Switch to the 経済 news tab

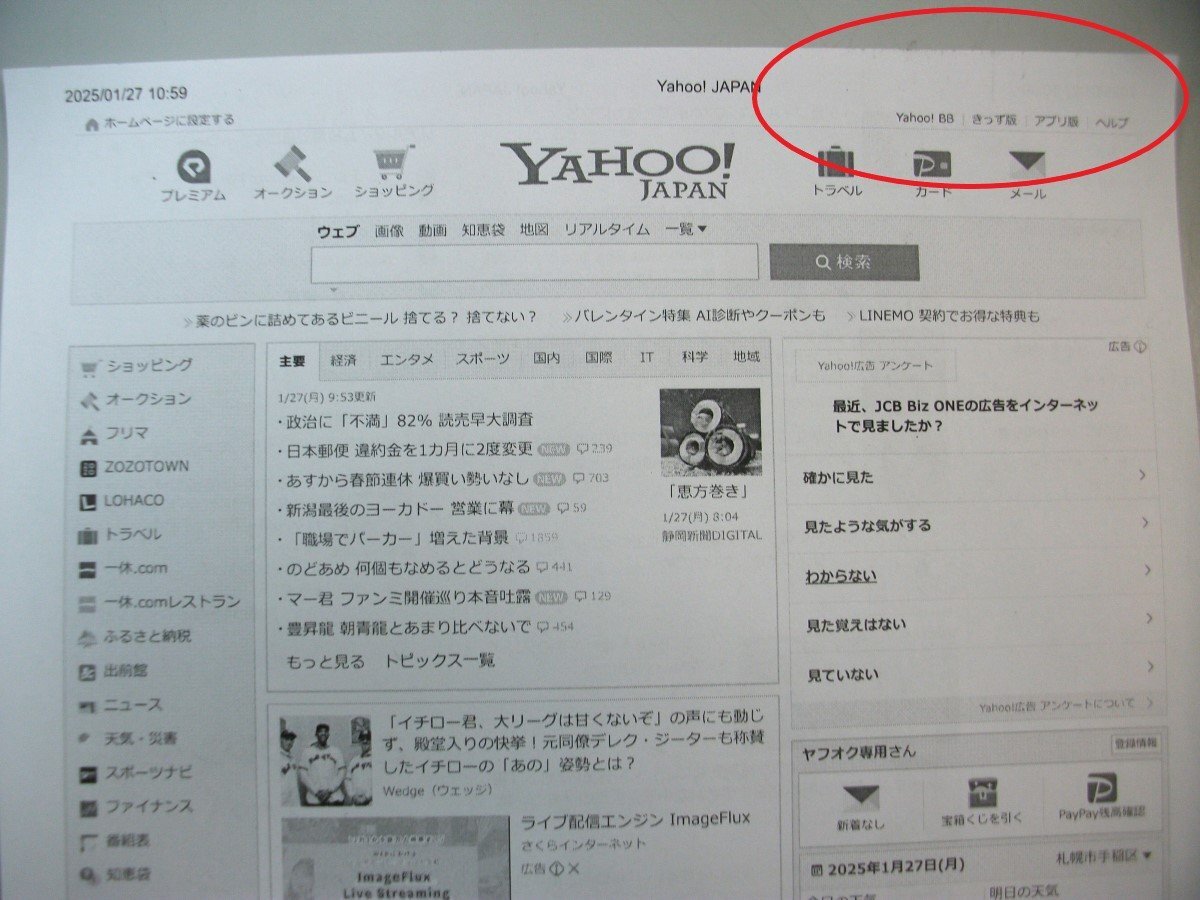(343, 359)
